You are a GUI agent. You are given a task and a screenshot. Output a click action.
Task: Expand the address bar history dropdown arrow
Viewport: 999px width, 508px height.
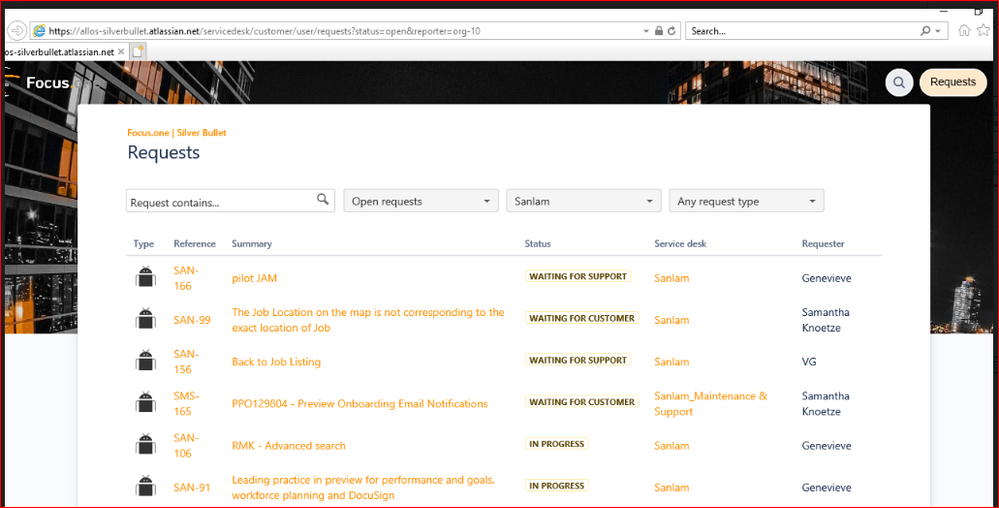646,31
